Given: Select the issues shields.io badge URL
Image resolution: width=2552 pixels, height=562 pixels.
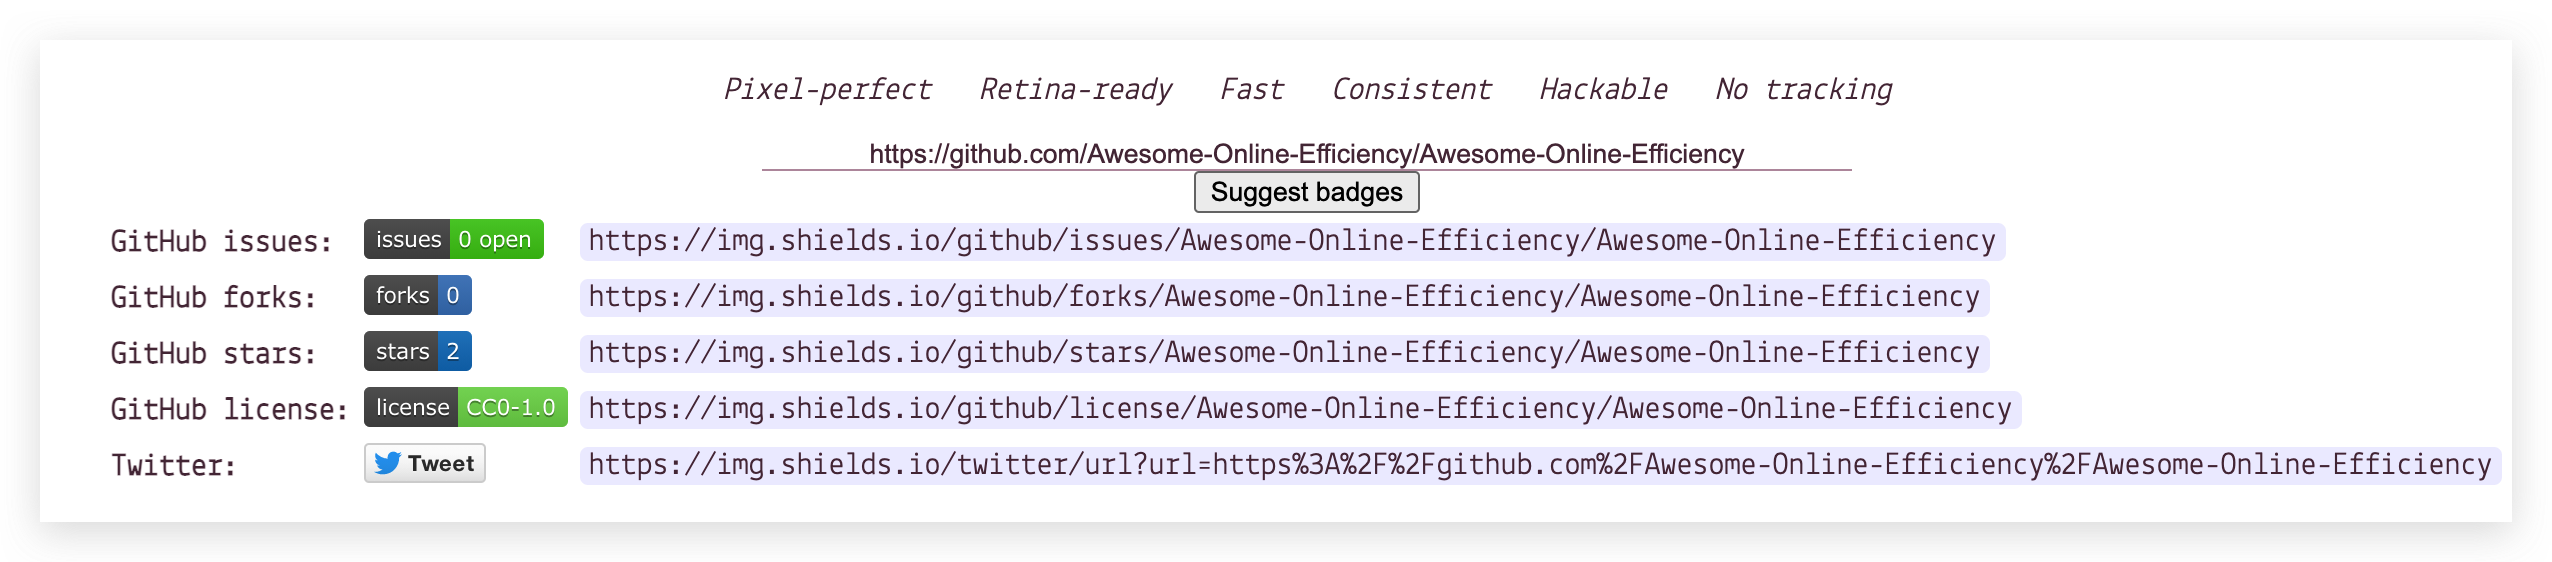Looking at the screenshot, I should click(1291, 241).
